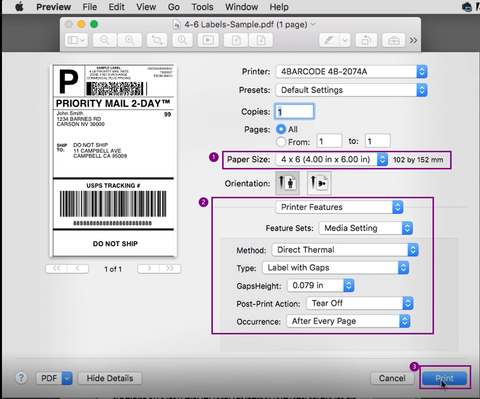Open the Printer dropdown 4BARCODE 4B-2074A

351,71
